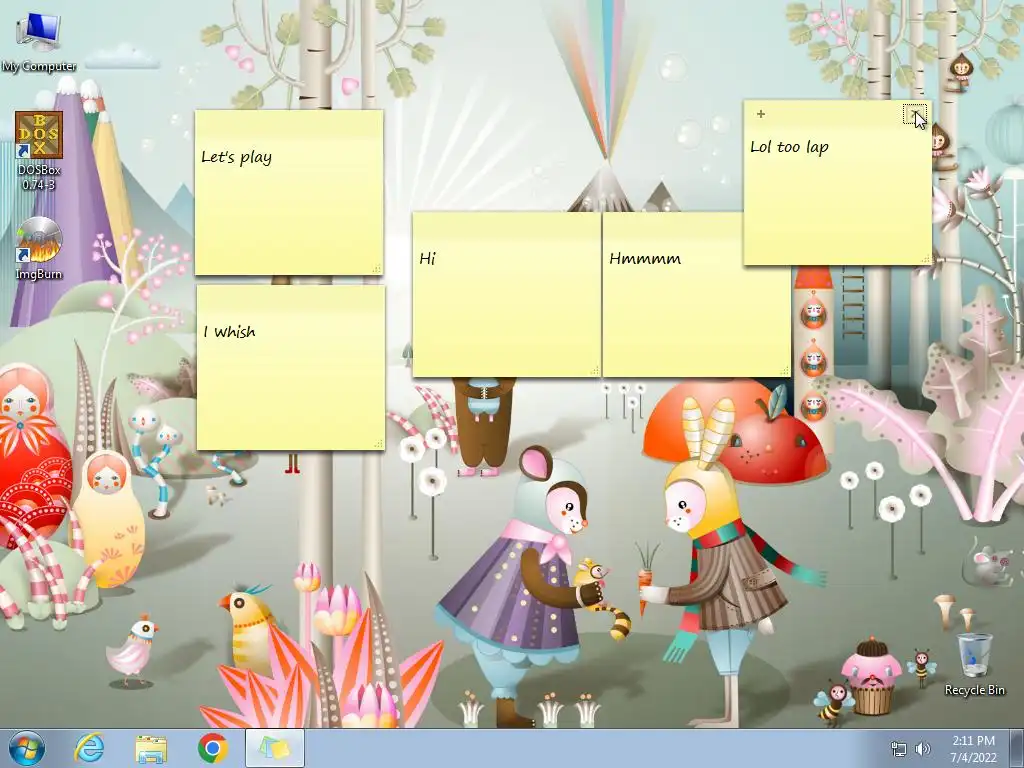Viewport: 1024px width, 768px height.
Task: Open the Recycle Bin icon
Action: point(974,663)
